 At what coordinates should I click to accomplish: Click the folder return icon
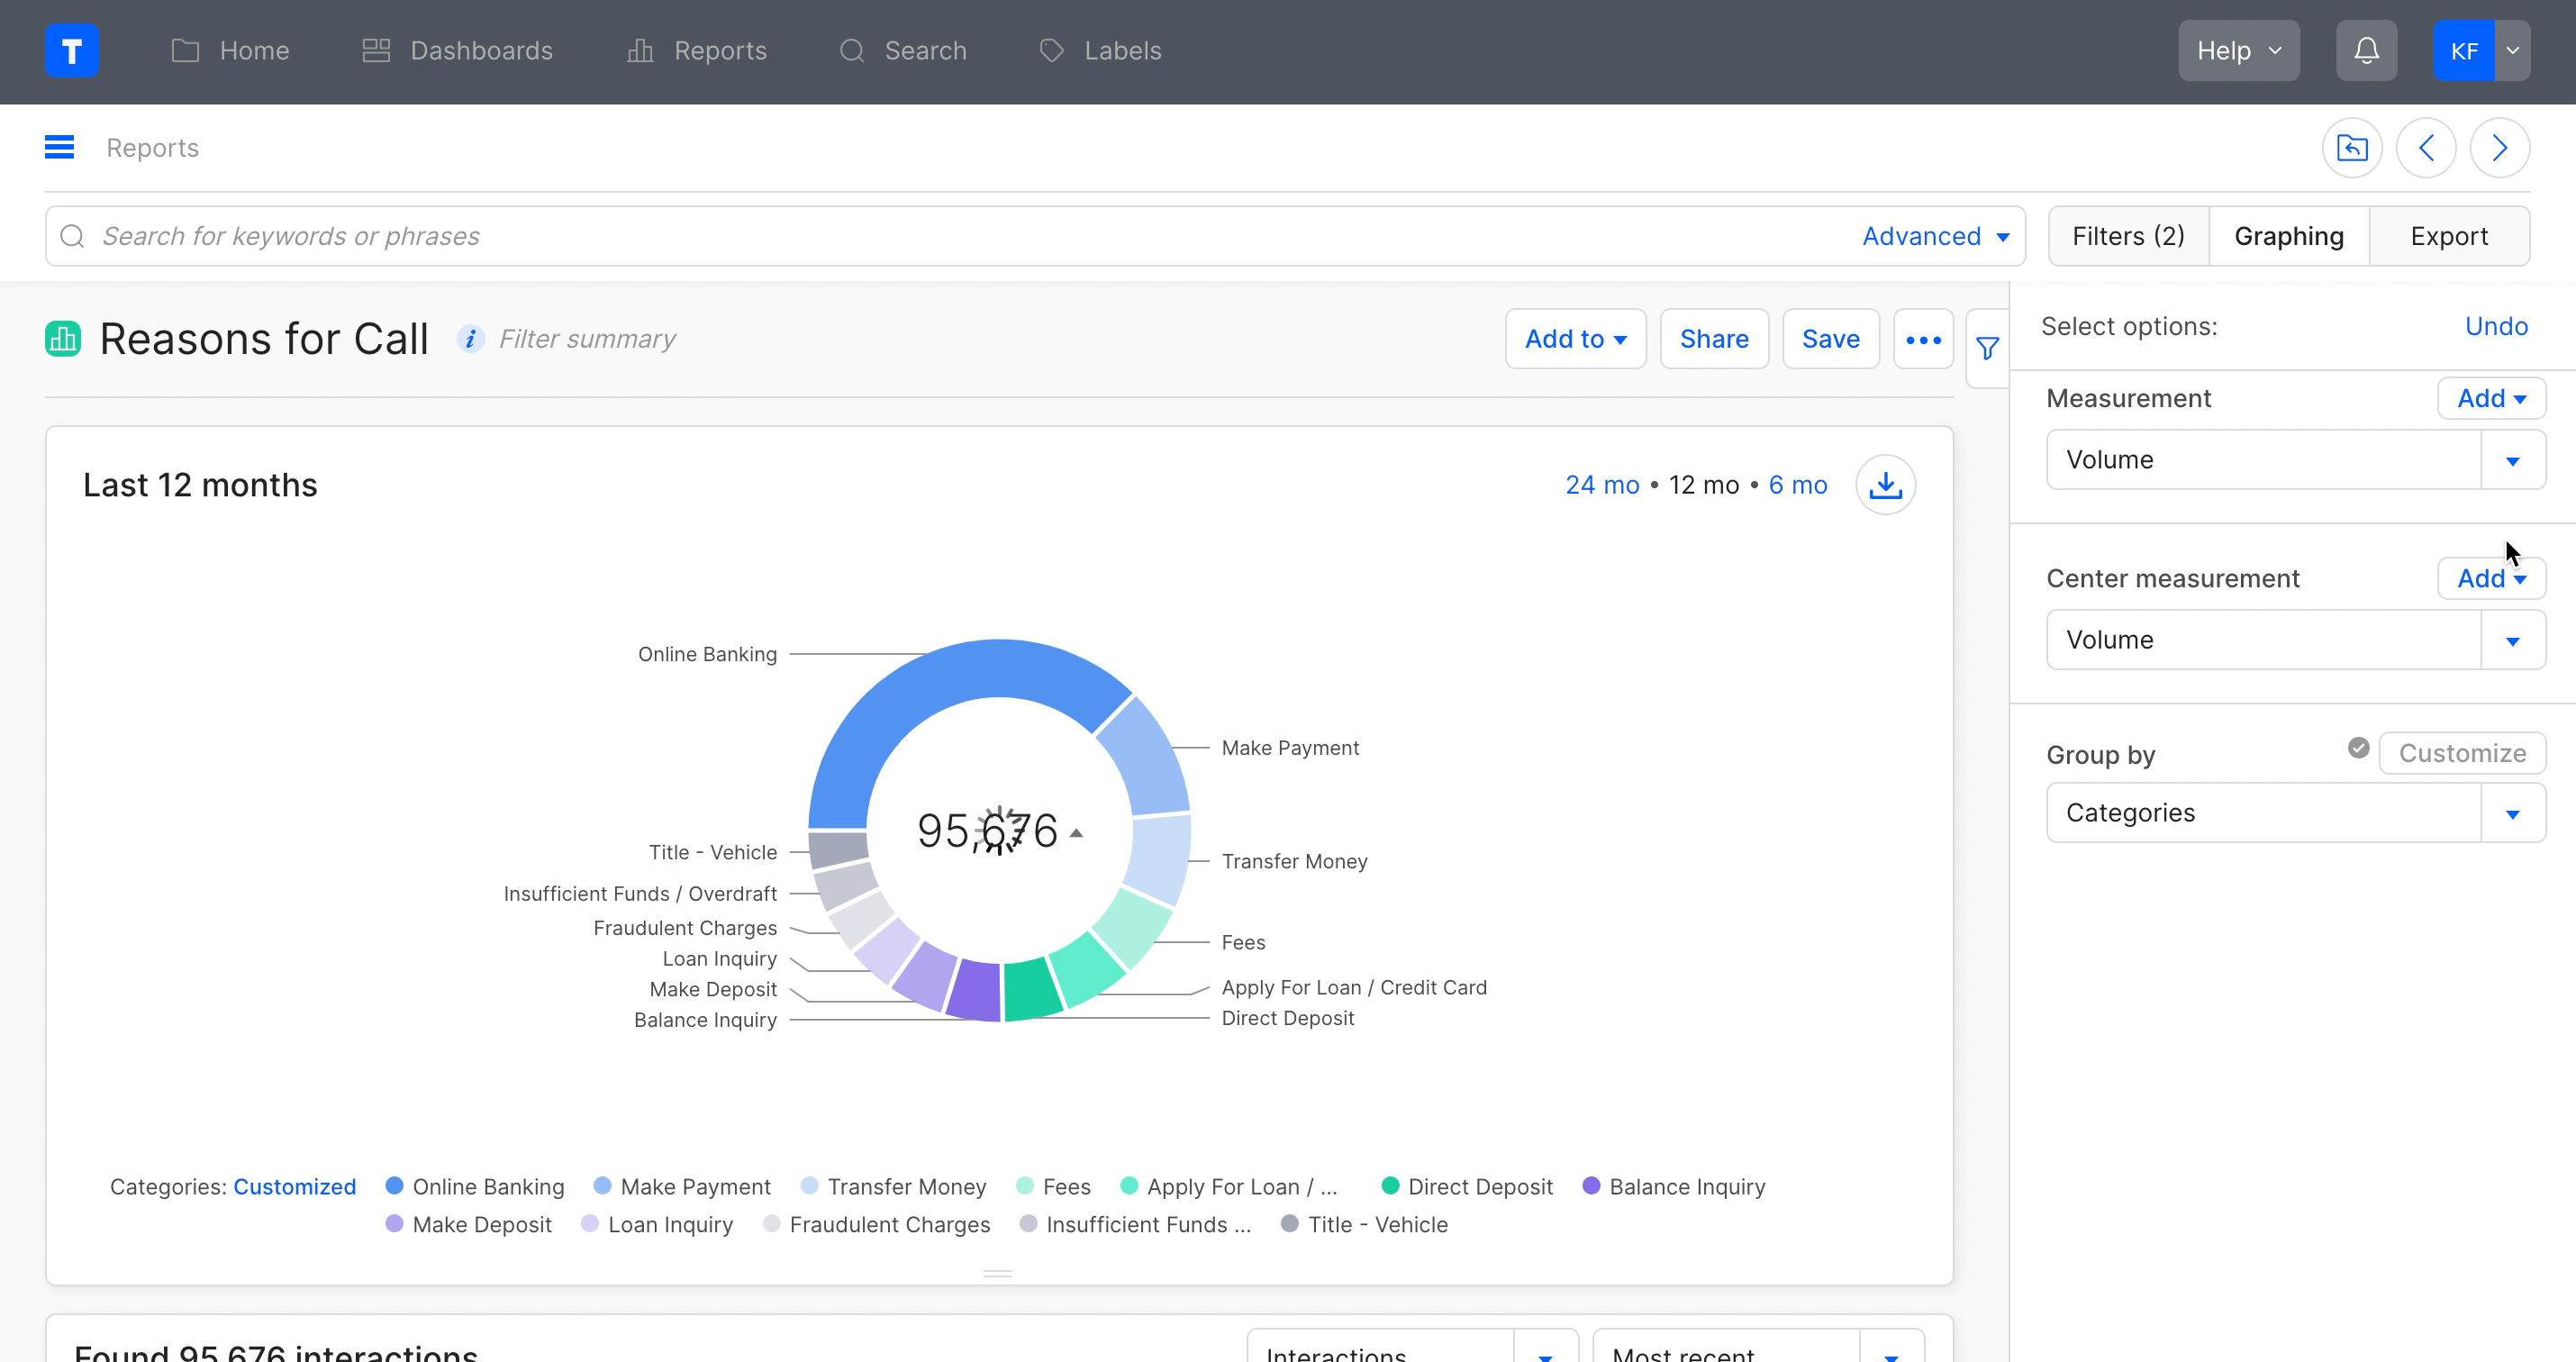[x=2351, y=148]
